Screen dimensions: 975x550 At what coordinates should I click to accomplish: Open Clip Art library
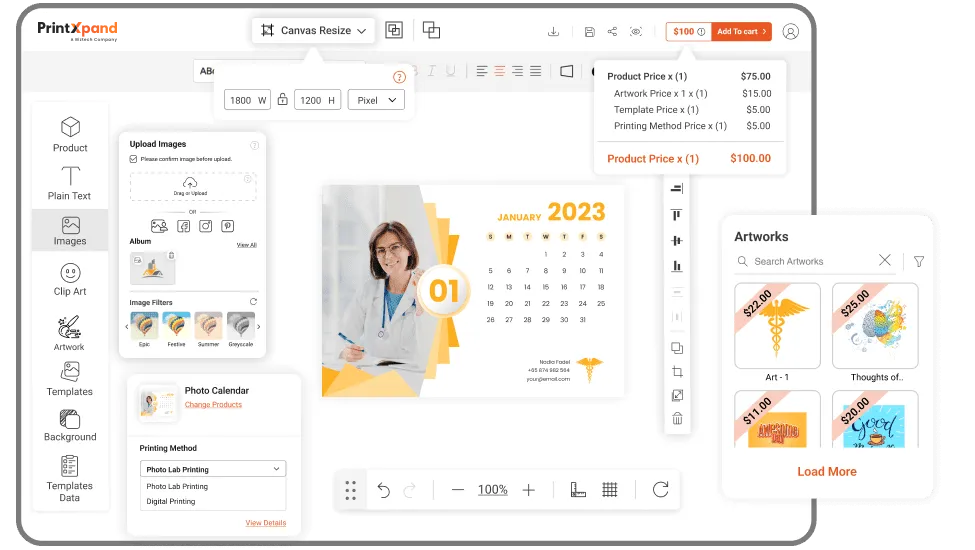(x=70, y=280)
